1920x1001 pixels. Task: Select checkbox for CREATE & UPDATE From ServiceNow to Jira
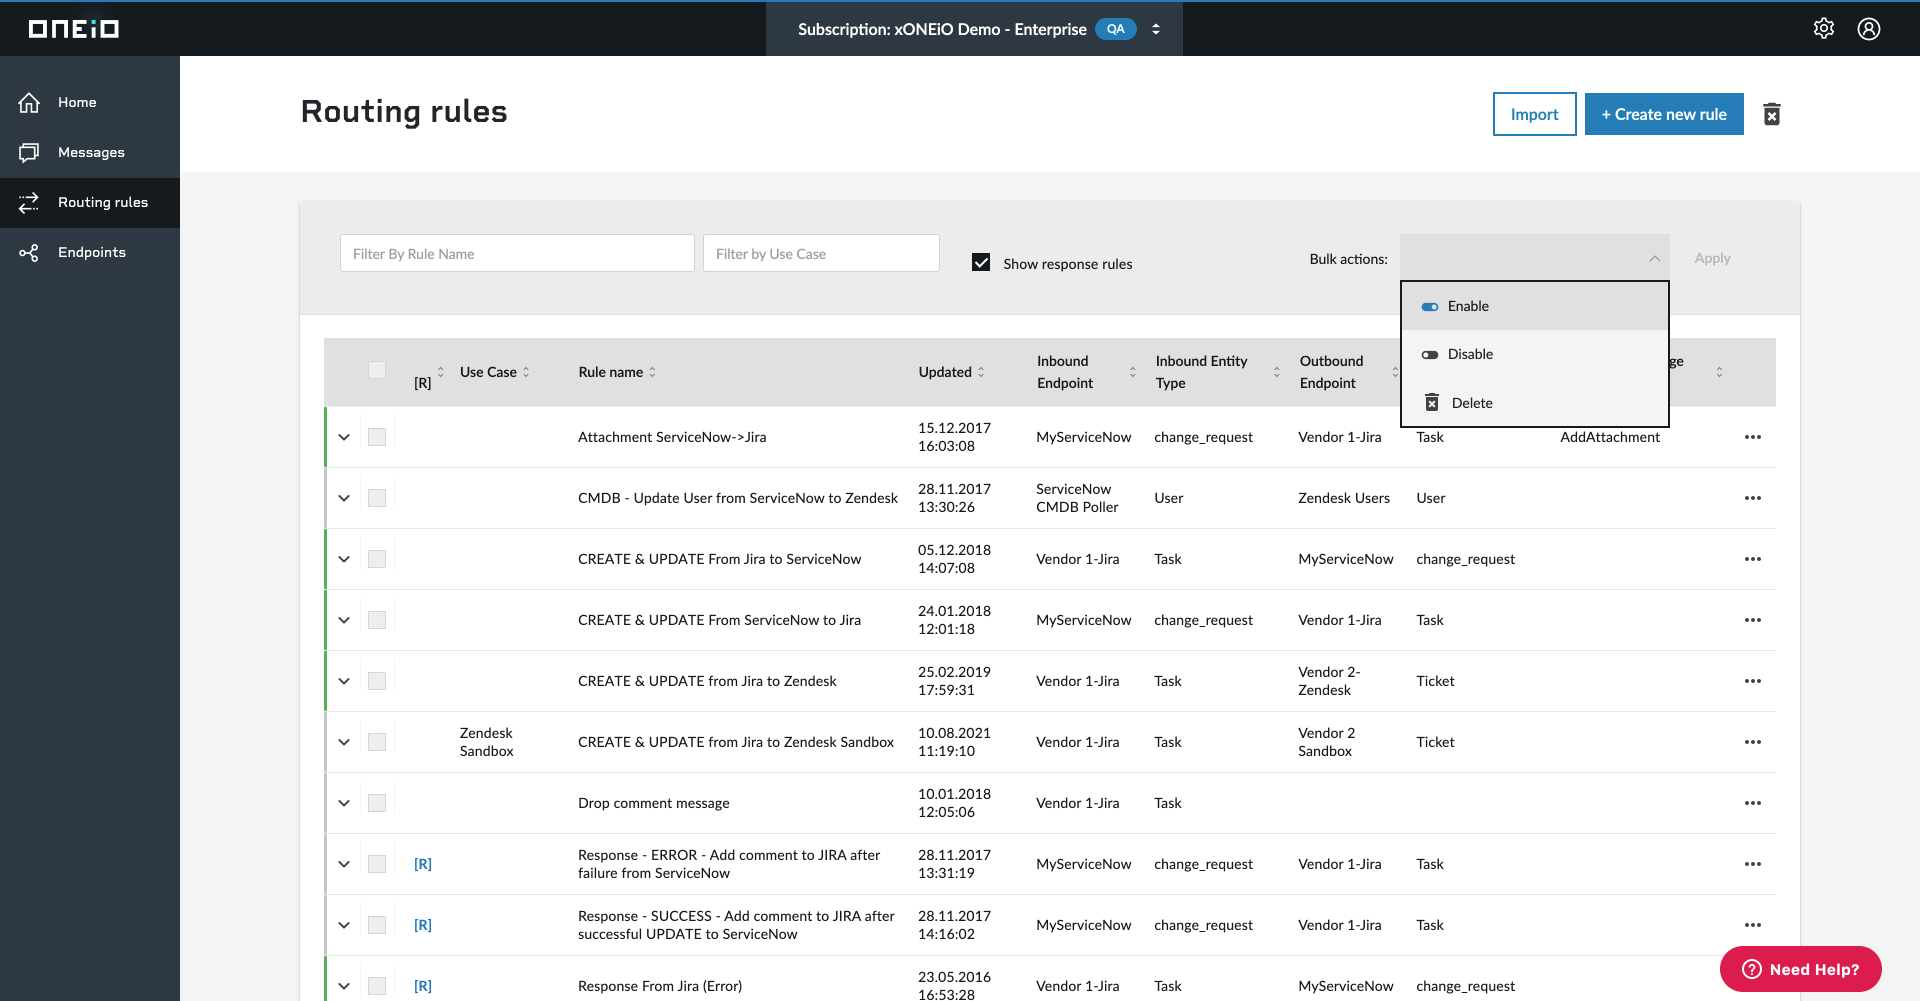[x=377, y=620]
